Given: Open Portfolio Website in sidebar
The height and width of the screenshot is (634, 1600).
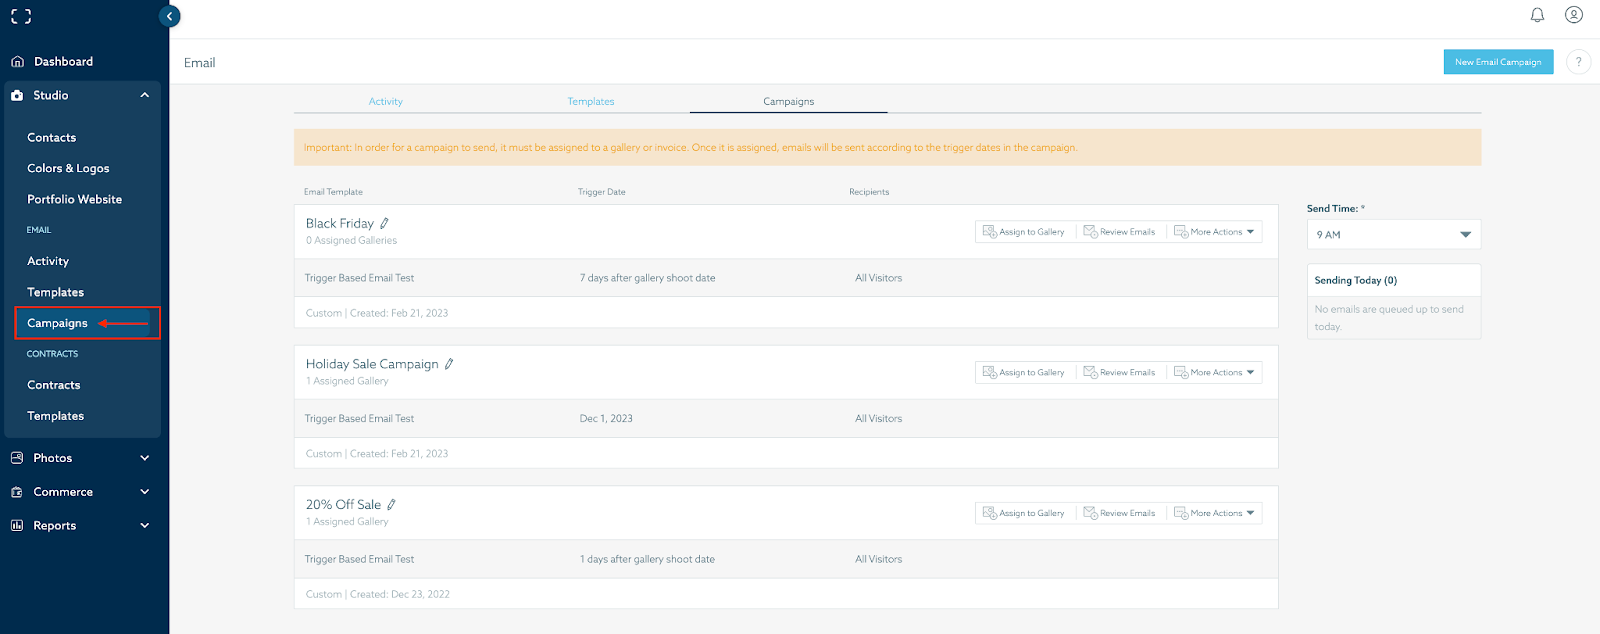Looking at the screenshot, I should (74, 199).
